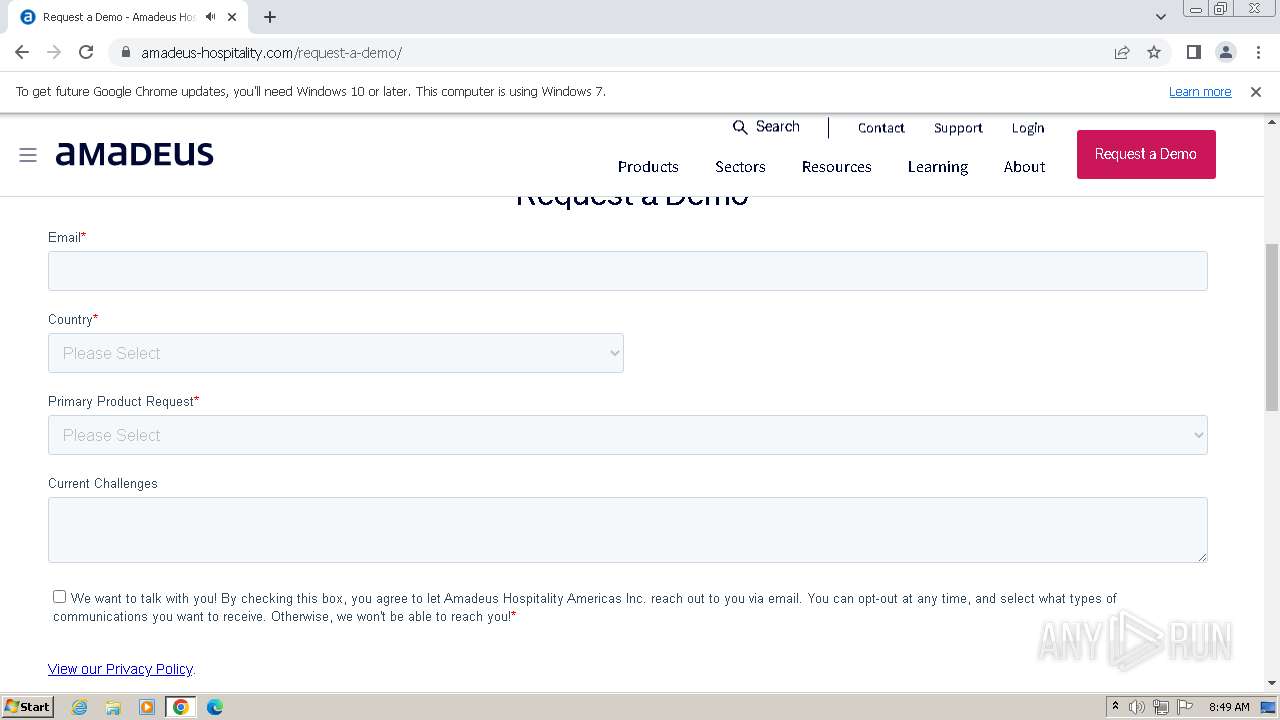This screenshot has height=720, width=1280.
Task: Open the hamburger menu beside Amadeus logo
Action: pyautogui.click(x=28, y=155)
